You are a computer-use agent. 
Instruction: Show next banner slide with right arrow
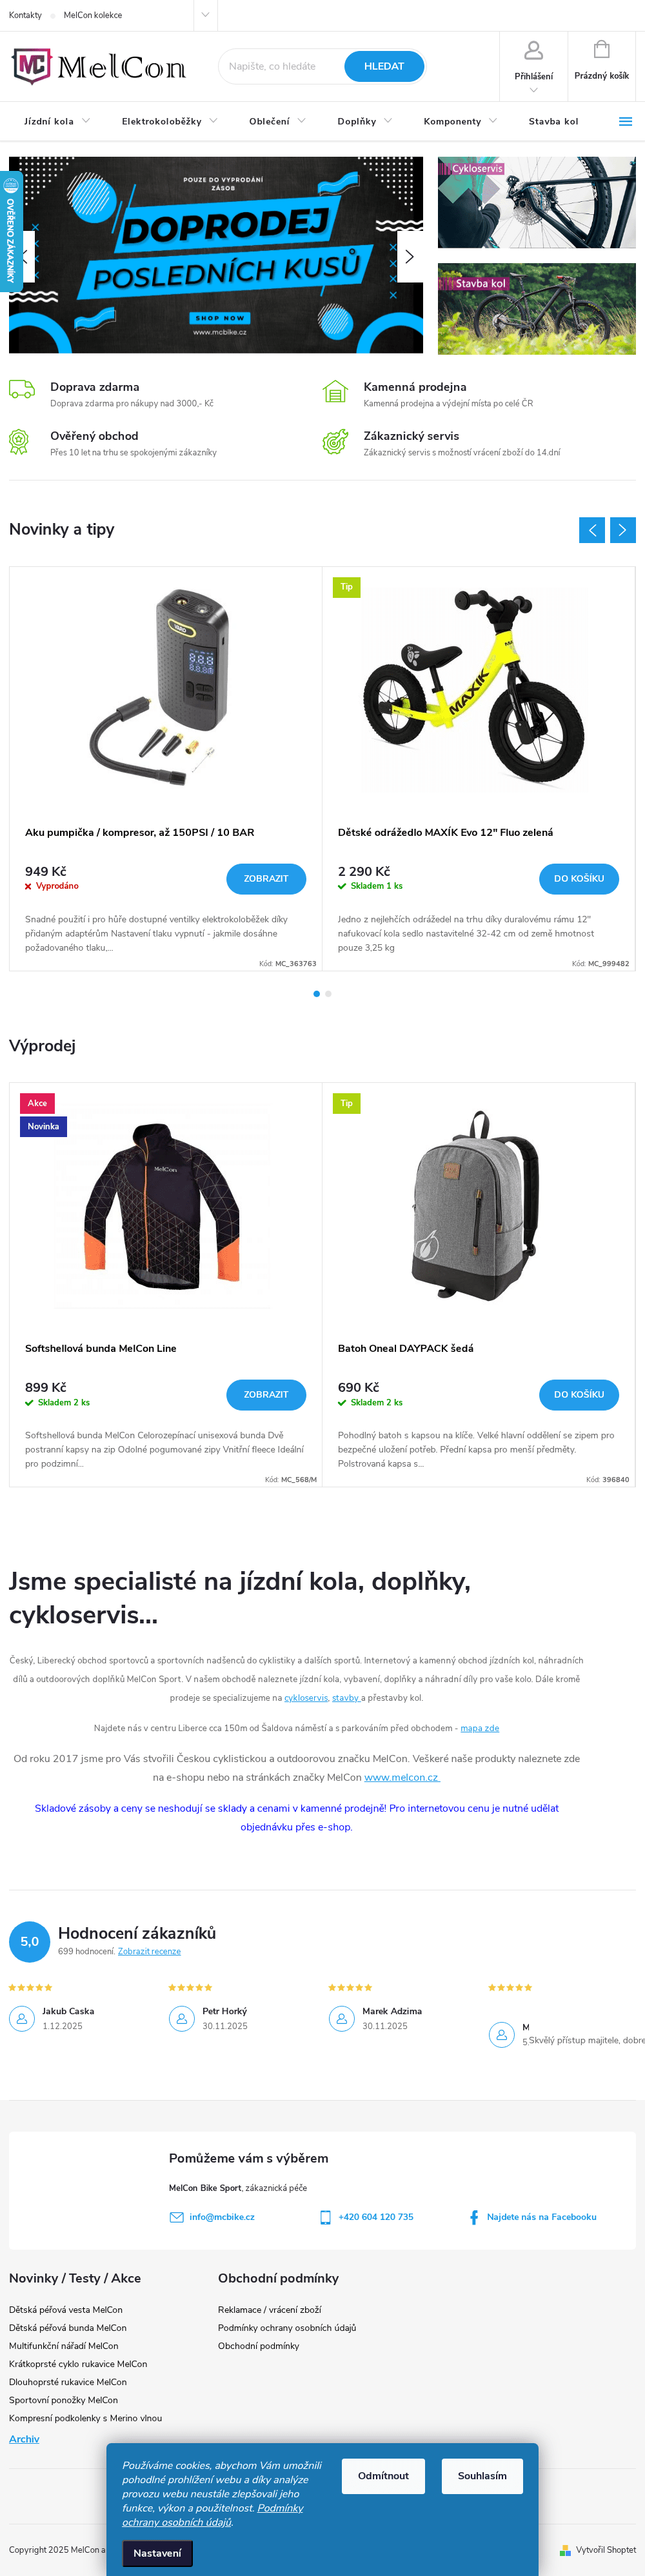coord(409,256)
